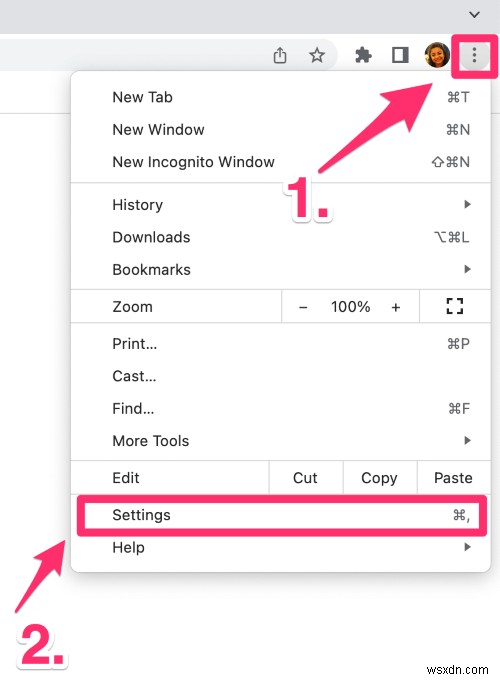500x680 pixels.
Task: Decrease zoom with the minus button
Action: [303, 307]
